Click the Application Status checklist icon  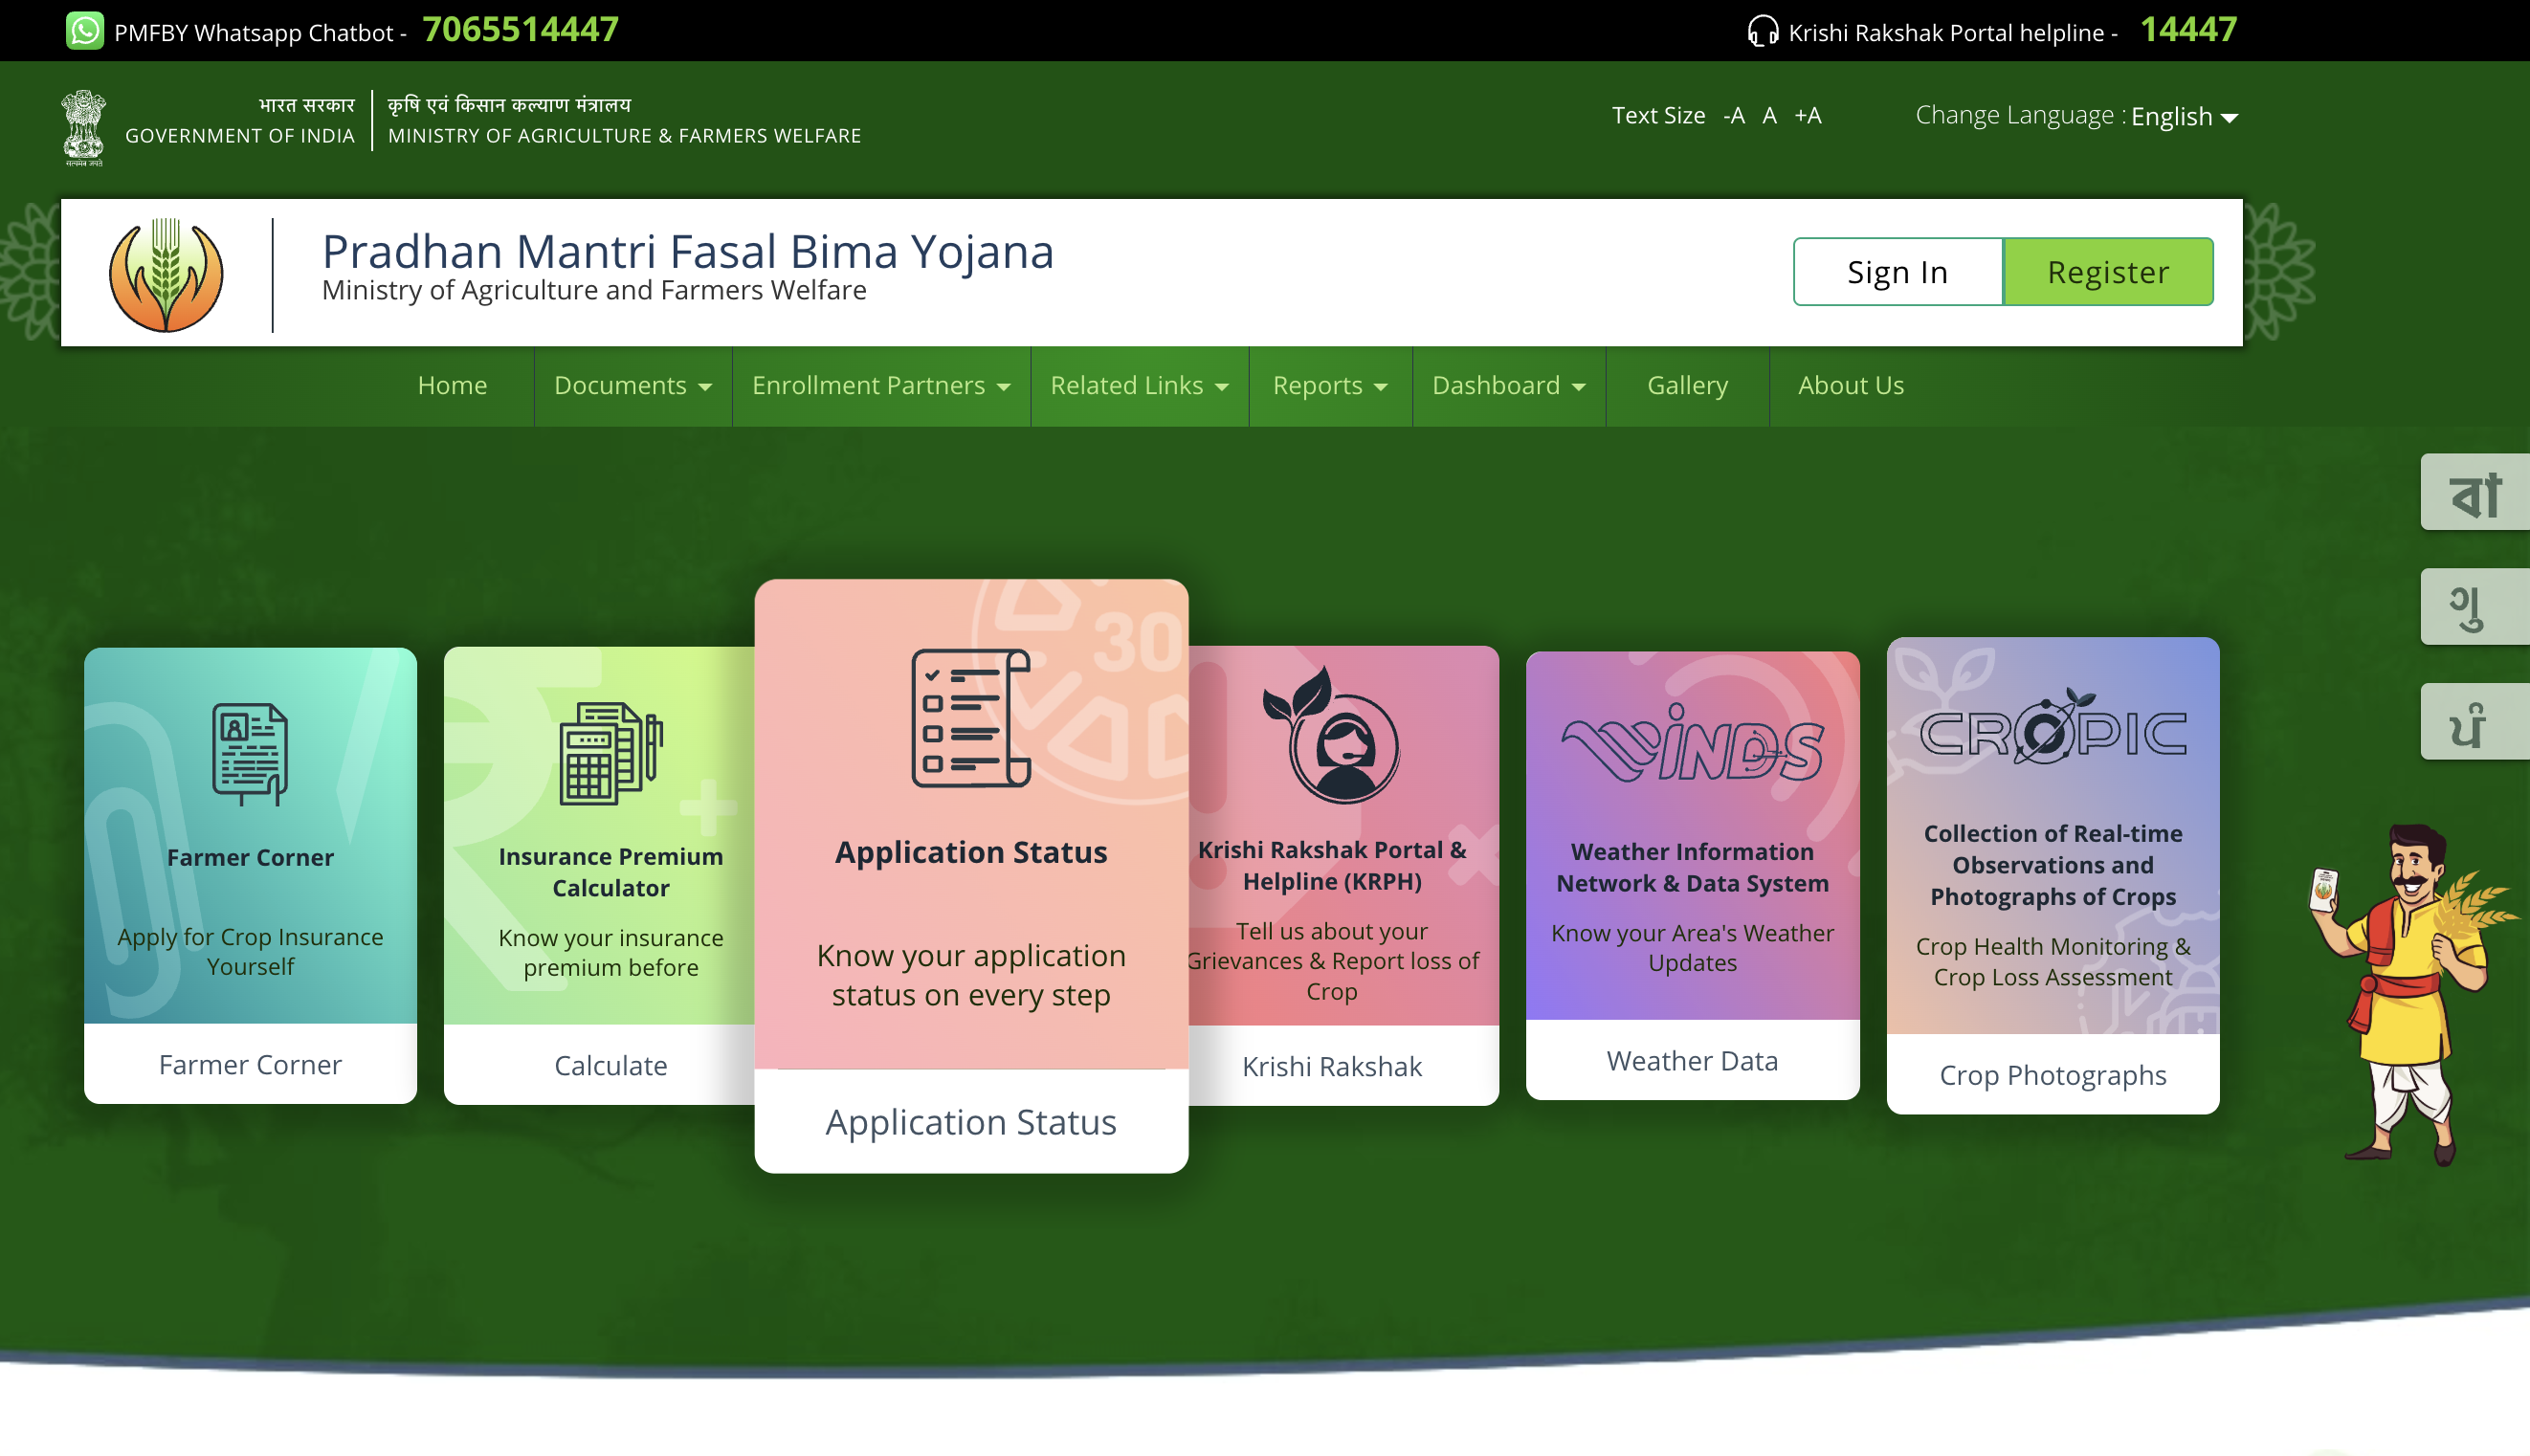point(971,717)
